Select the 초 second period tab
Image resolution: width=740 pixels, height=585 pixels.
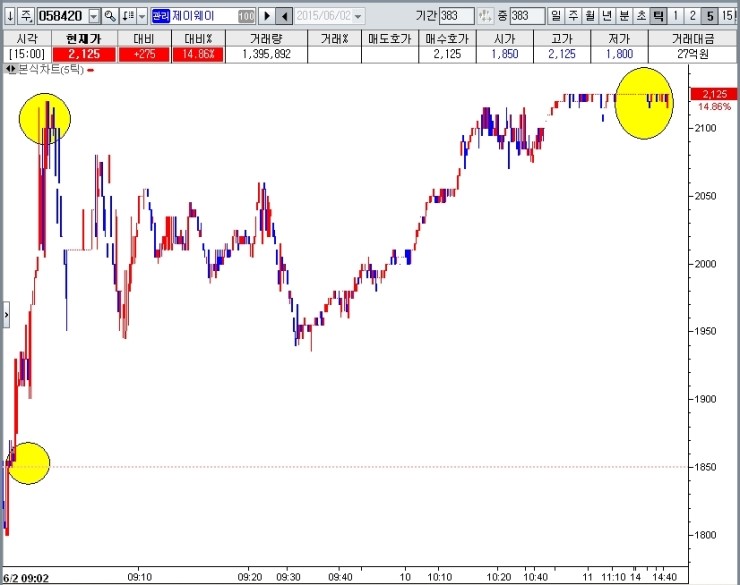click(641, 16)
